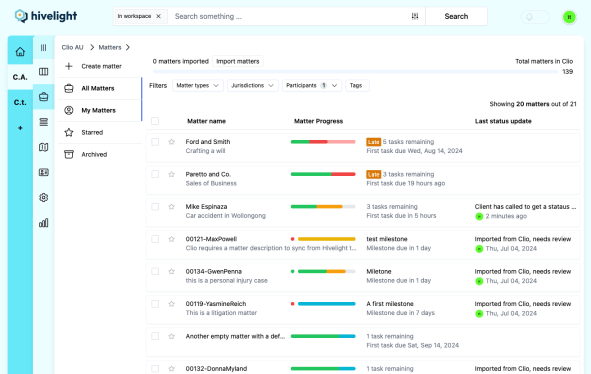Open the Jurisdictions filter dropdown
This screenshot has width=591, height=374.
tap(253, 86)
